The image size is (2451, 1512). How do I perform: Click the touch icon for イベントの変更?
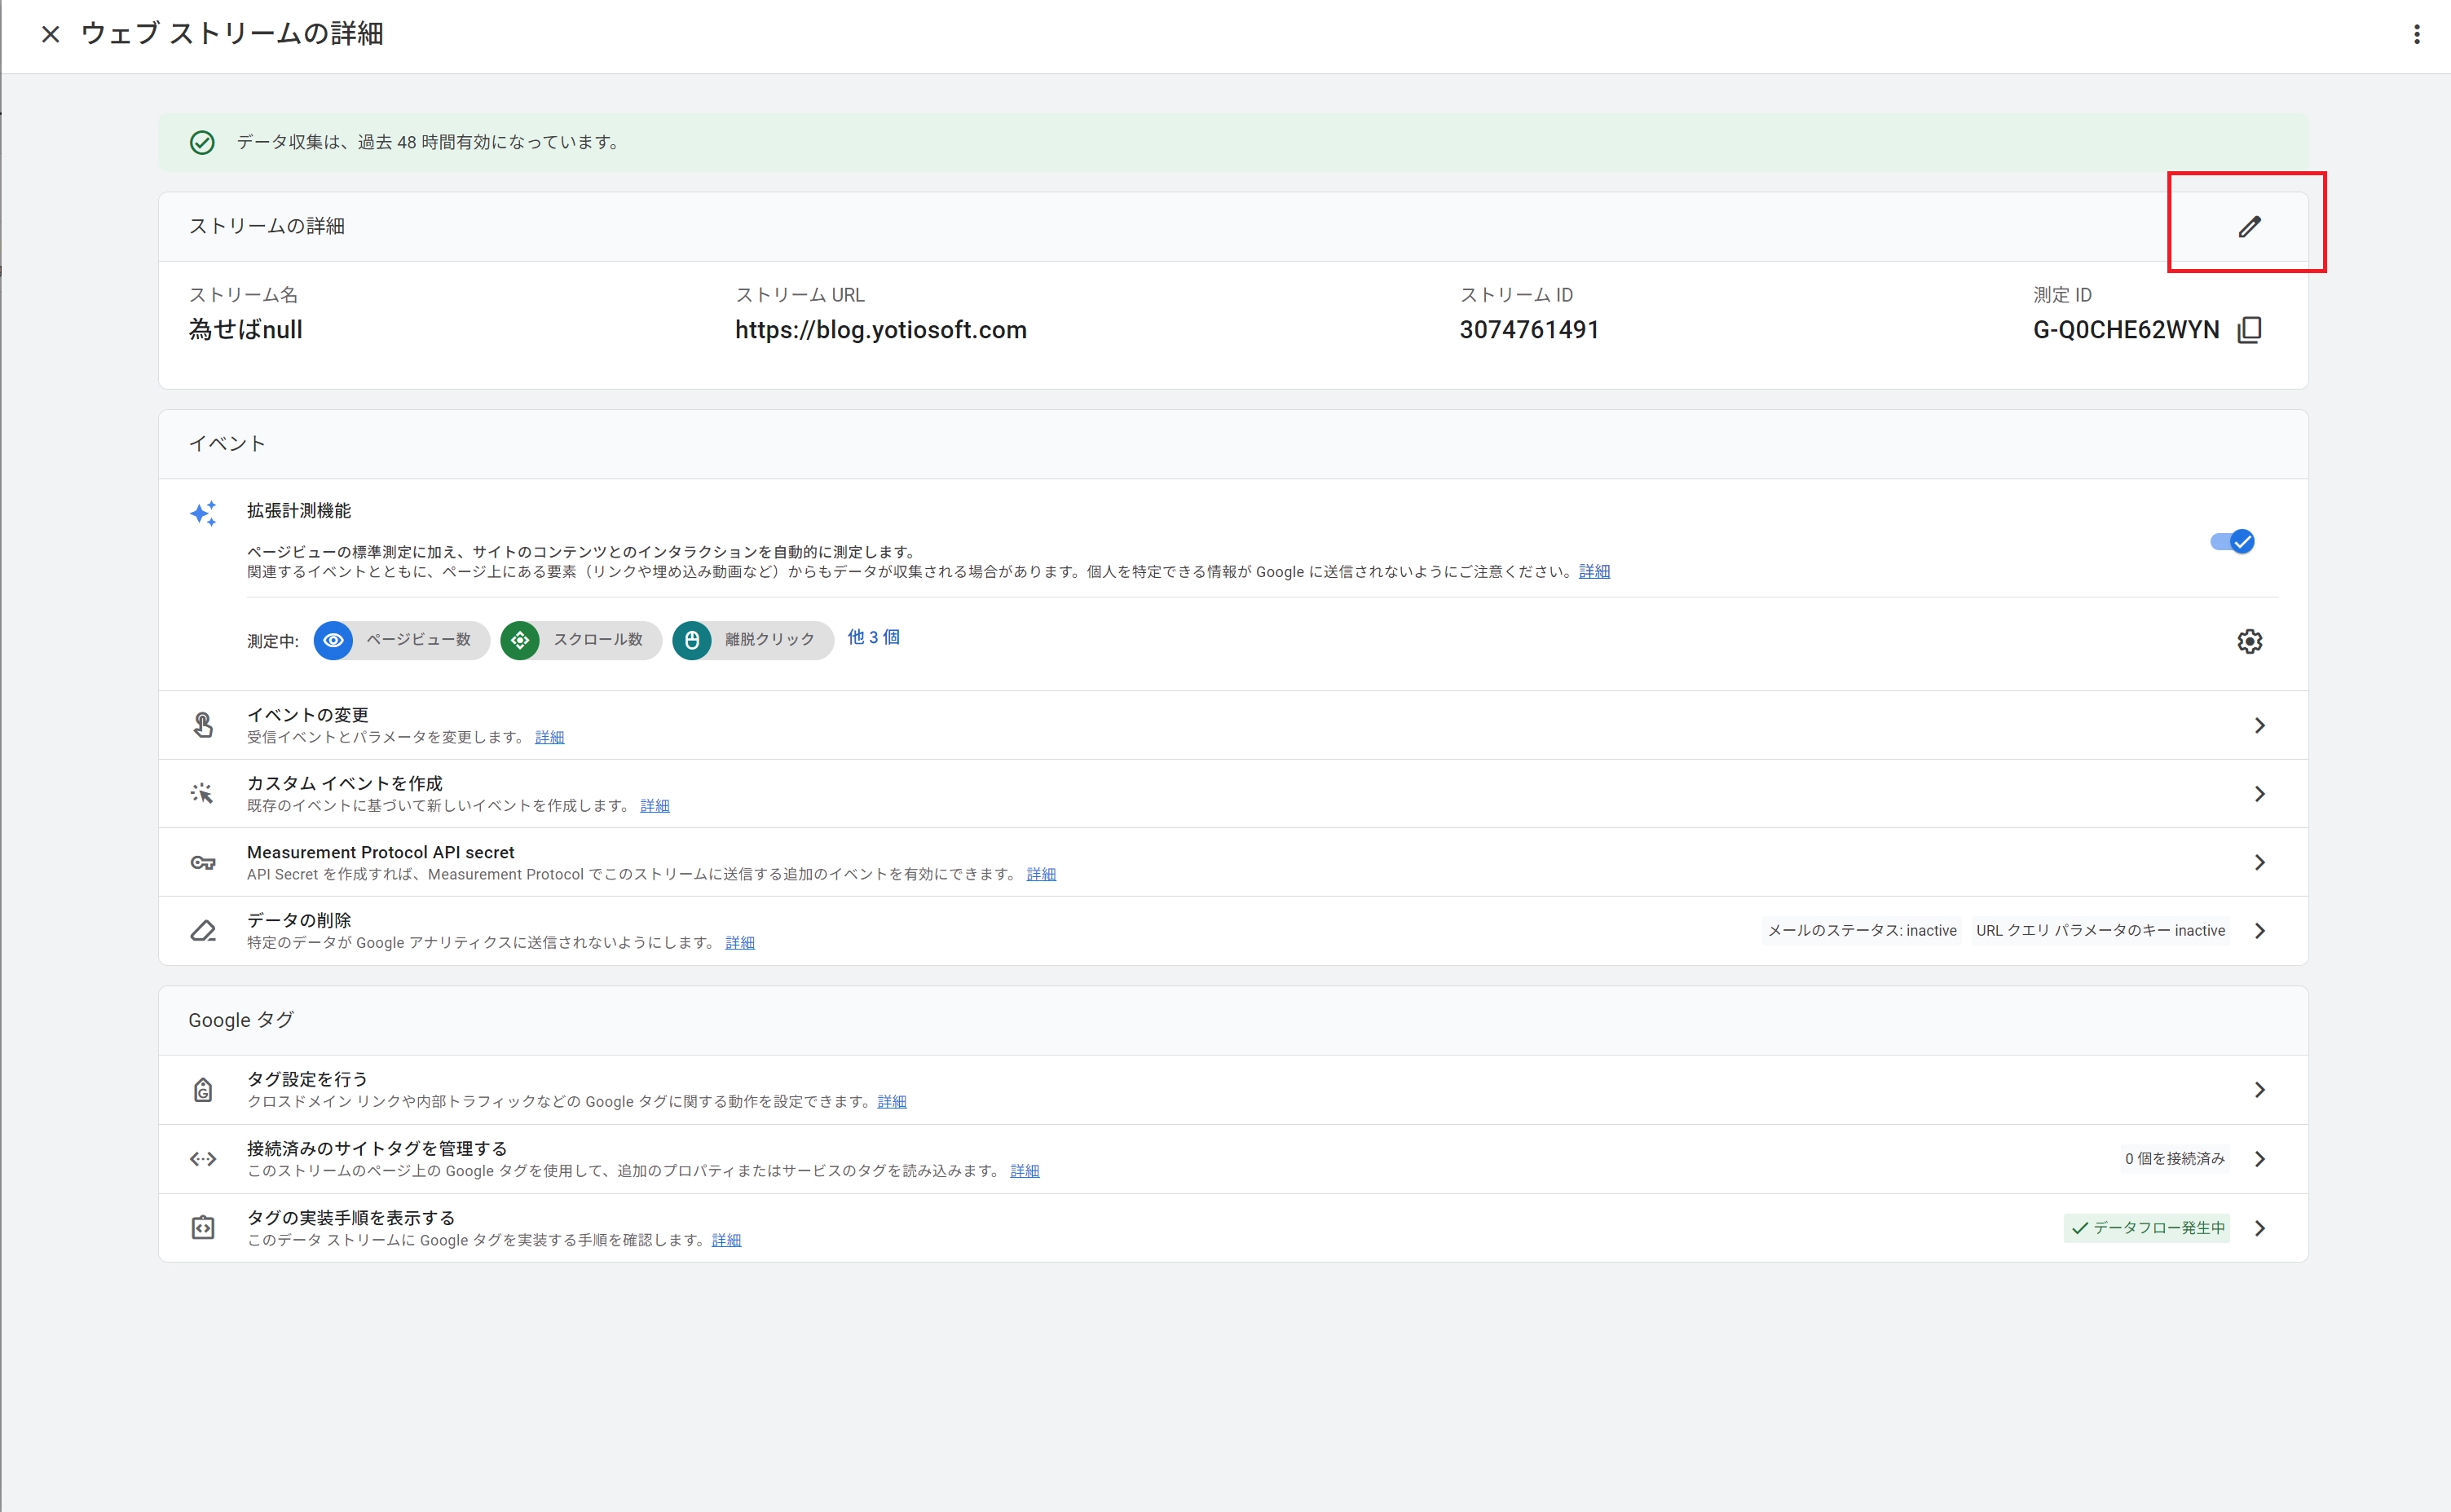[x=203, y=725]
